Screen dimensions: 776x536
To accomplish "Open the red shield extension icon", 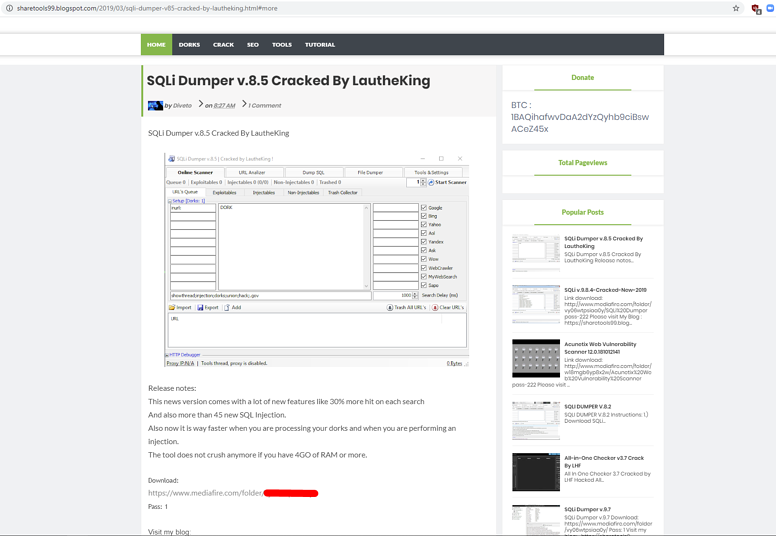I will click(756, 8).
